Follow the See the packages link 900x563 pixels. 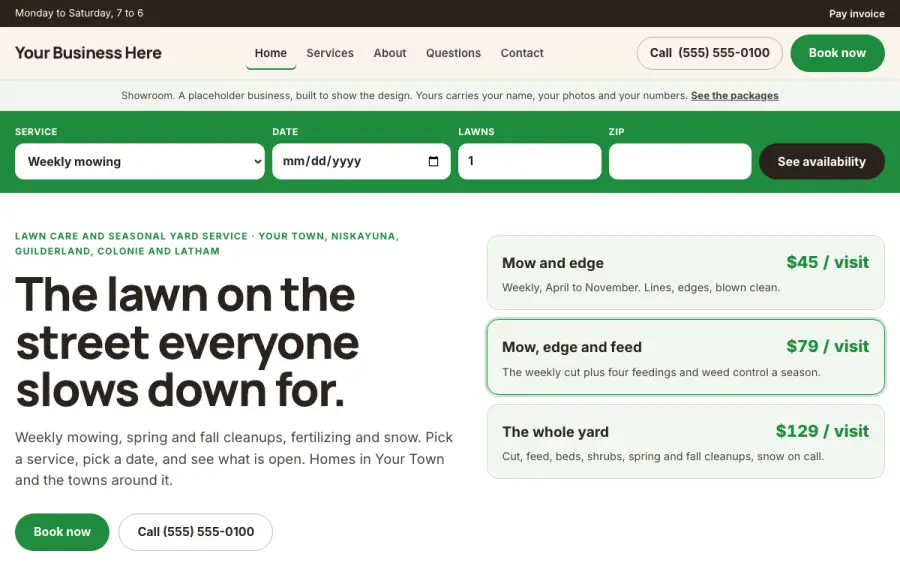pyautogui.click(x=734, y=96)
